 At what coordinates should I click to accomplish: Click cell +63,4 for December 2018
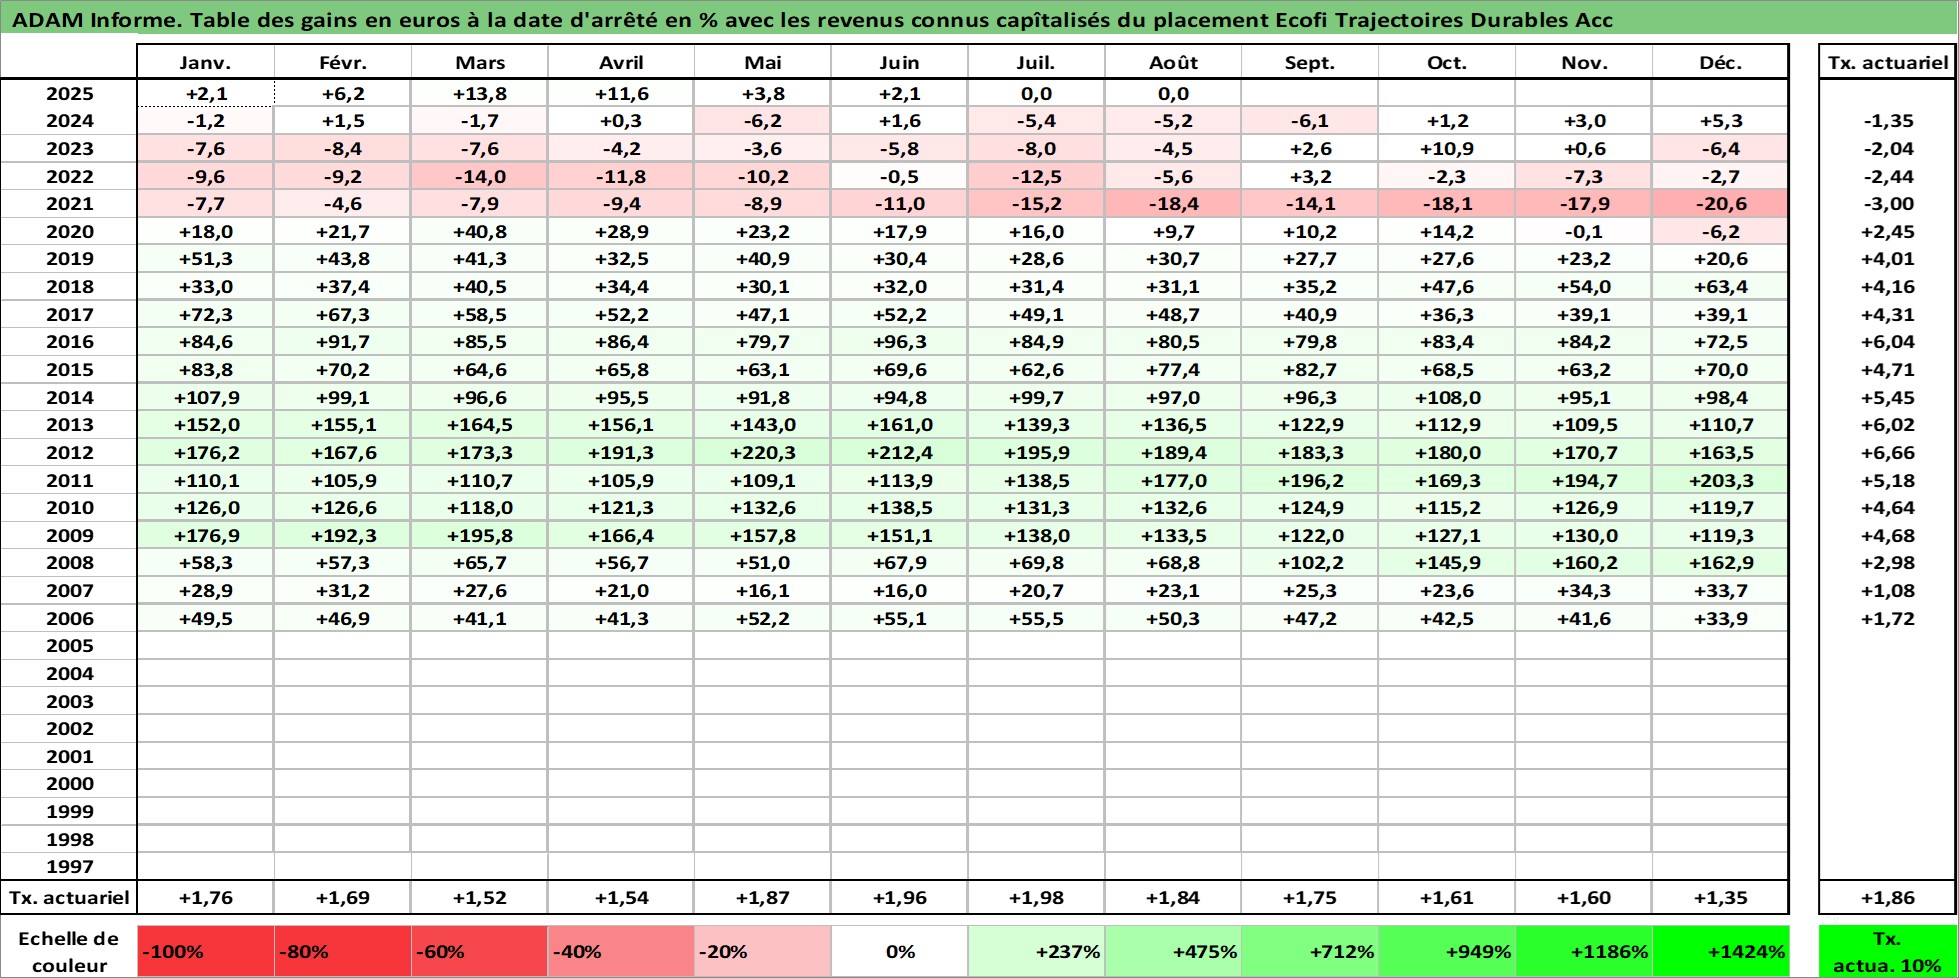click(1720, 286)
